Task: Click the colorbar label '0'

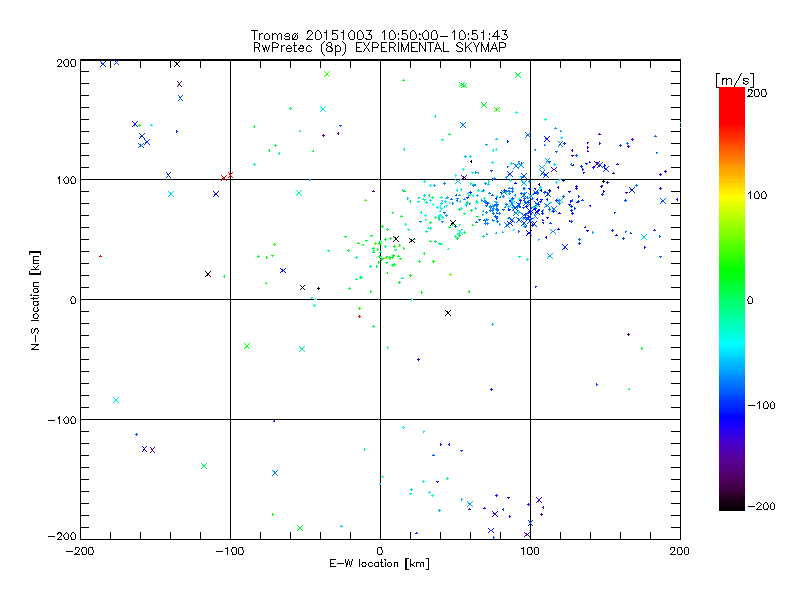Action: tap(750, 300)
